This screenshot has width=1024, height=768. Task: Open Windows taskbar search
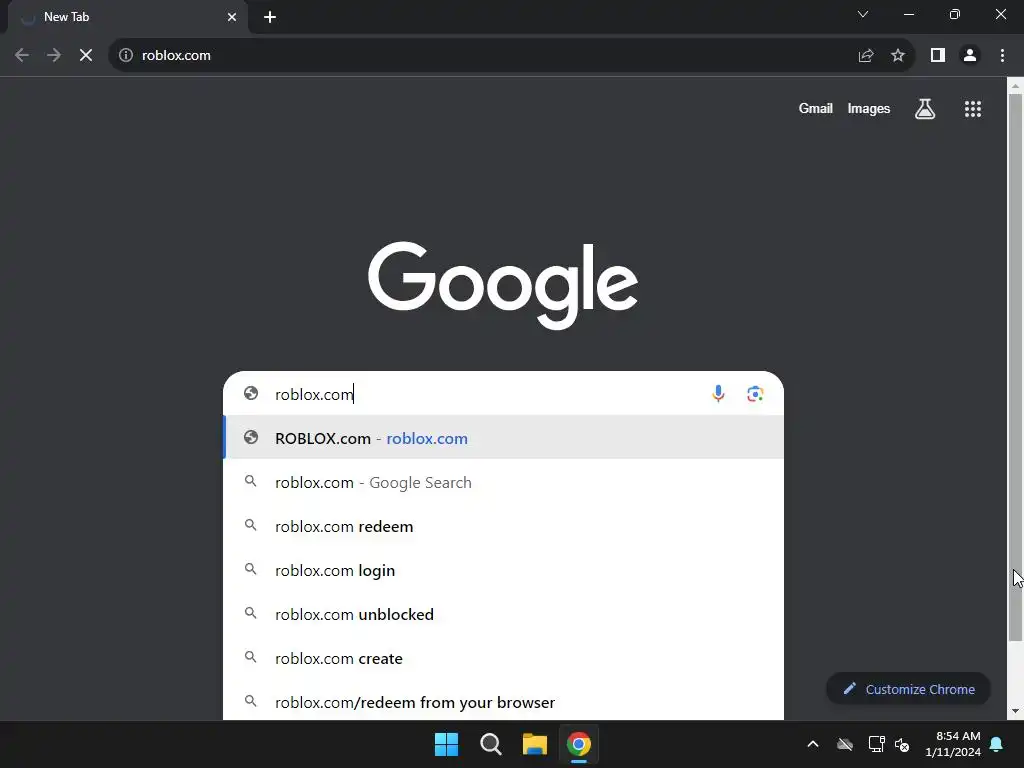pyautogui.click(x=490, y=744)
